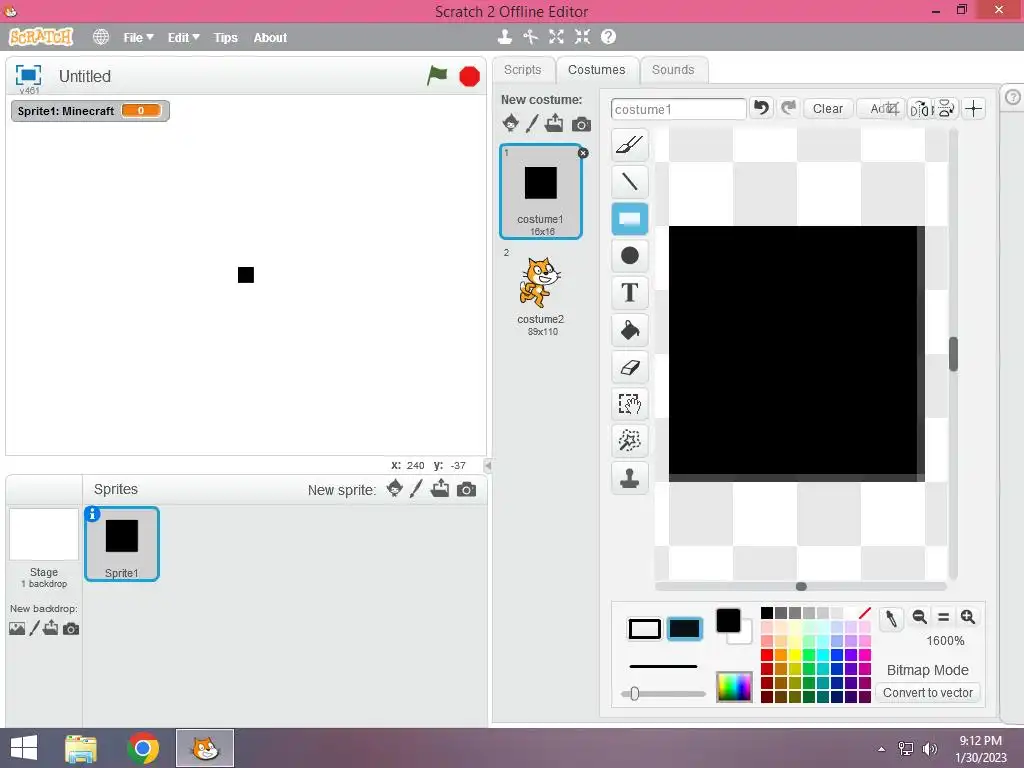Select the Remove background wand tool
Screen dimensions: 1024x768
point(630,441)
